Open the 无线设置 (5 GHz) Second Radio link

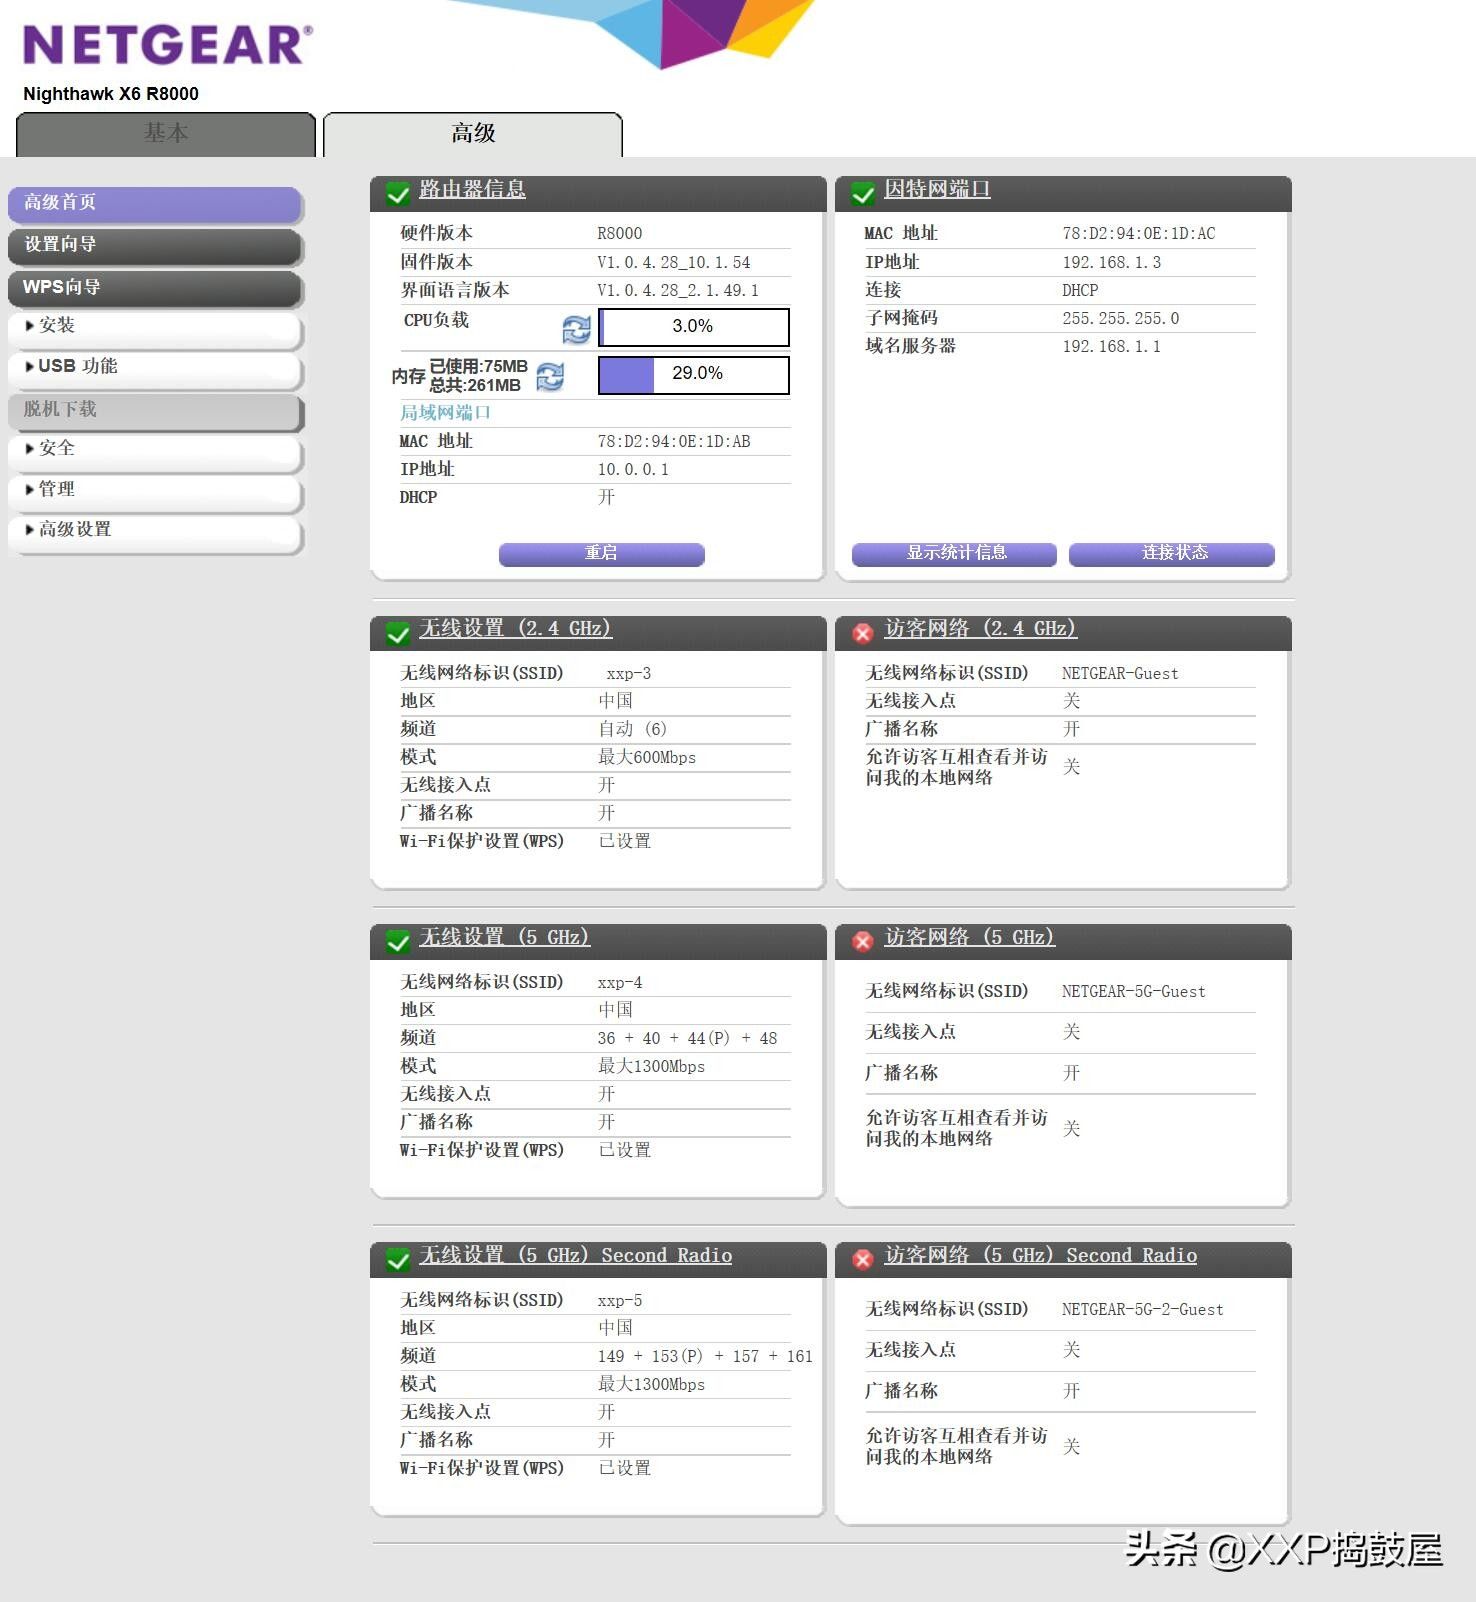click(576, 1256)
